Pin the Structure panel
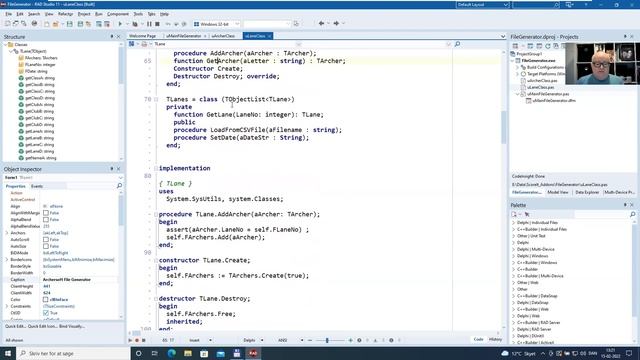This screenshot has width=640, height=360. point(112,37)
